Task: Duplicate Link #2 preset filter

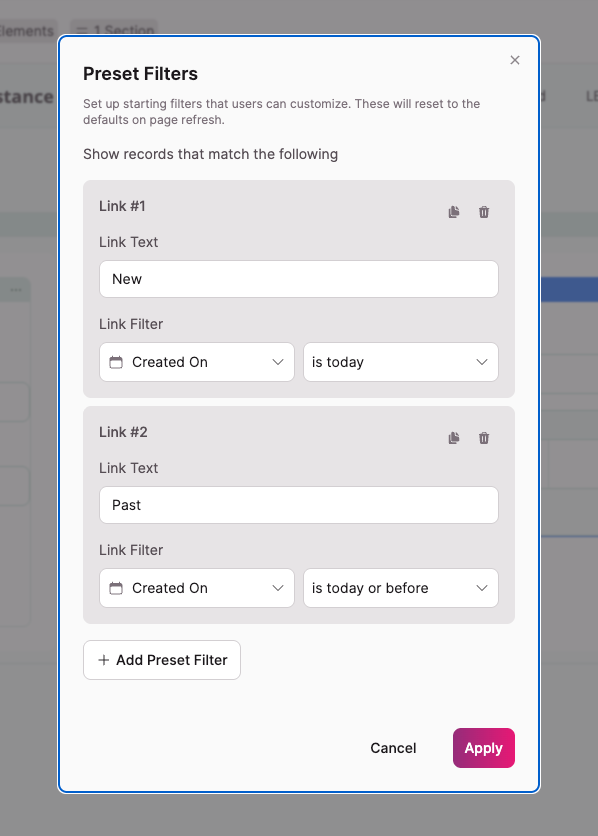Action: [x=454, y=438]
